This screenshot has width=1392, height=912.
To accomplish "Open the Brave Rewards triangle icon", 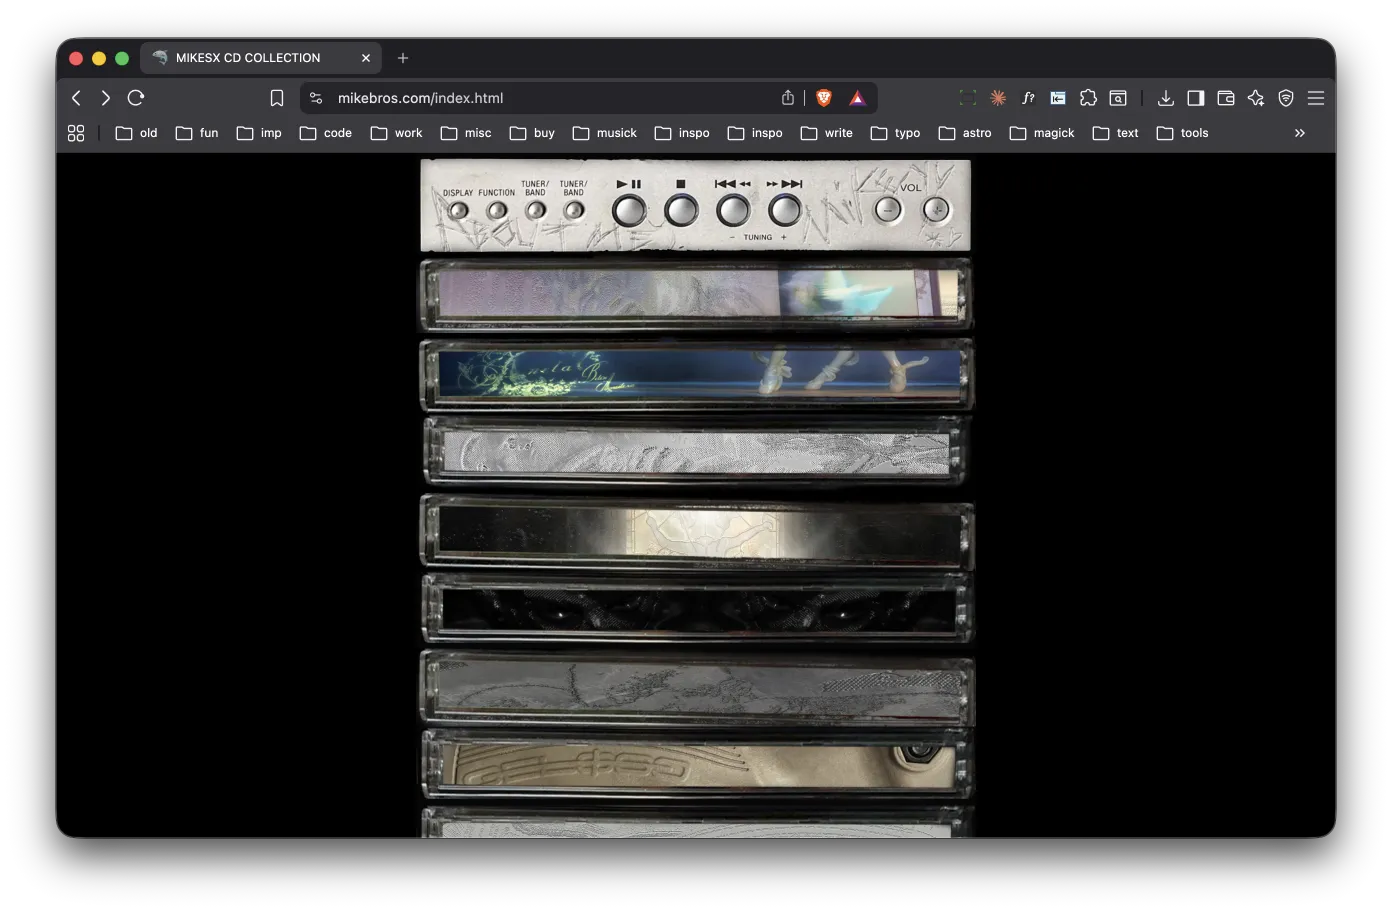I will 857,98.
